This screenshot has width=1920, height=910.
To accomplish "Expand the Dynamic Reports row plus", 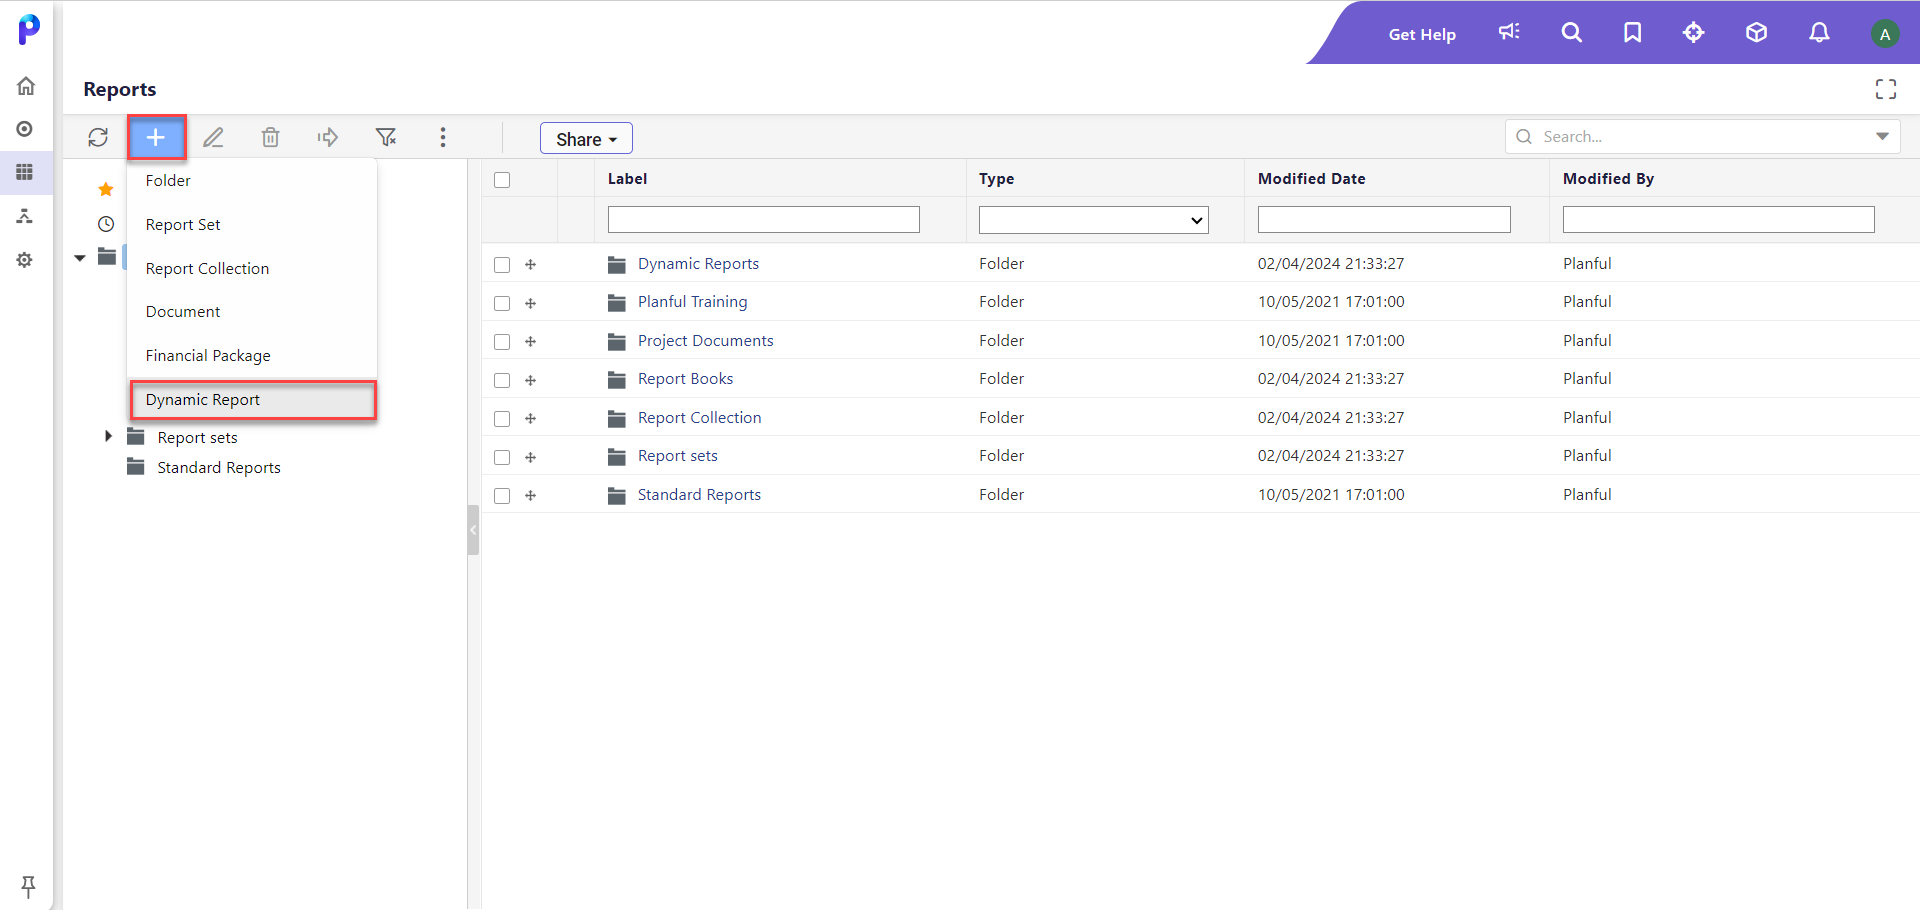I will [531, 265].
